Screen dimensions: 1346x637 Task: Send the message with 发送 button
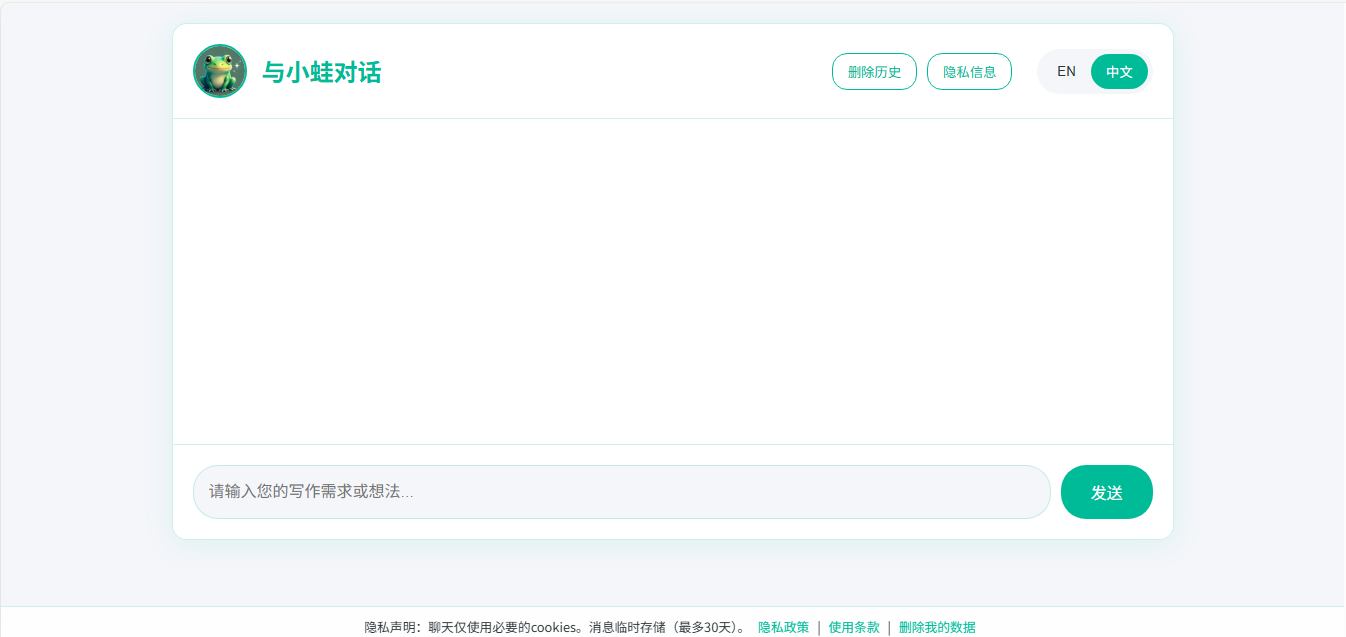point(1106,492)
